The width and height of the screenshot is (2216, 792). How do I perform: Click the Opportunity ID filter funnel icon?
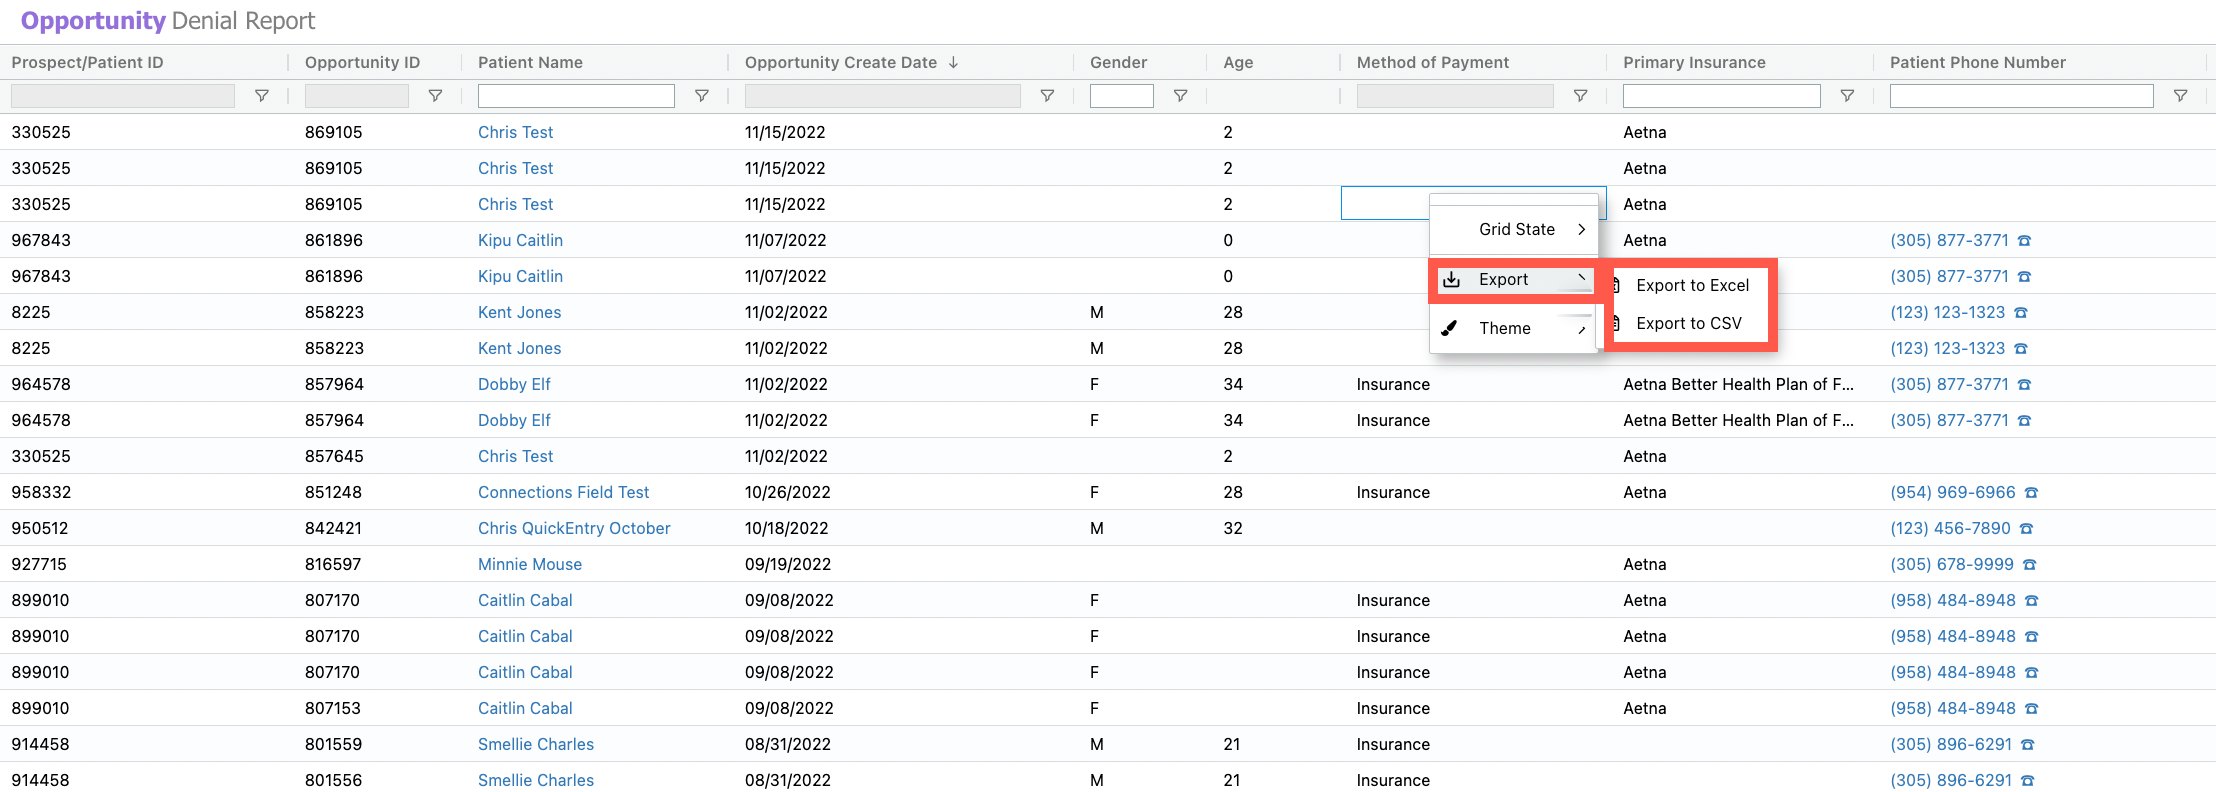(x=435, y=96)
